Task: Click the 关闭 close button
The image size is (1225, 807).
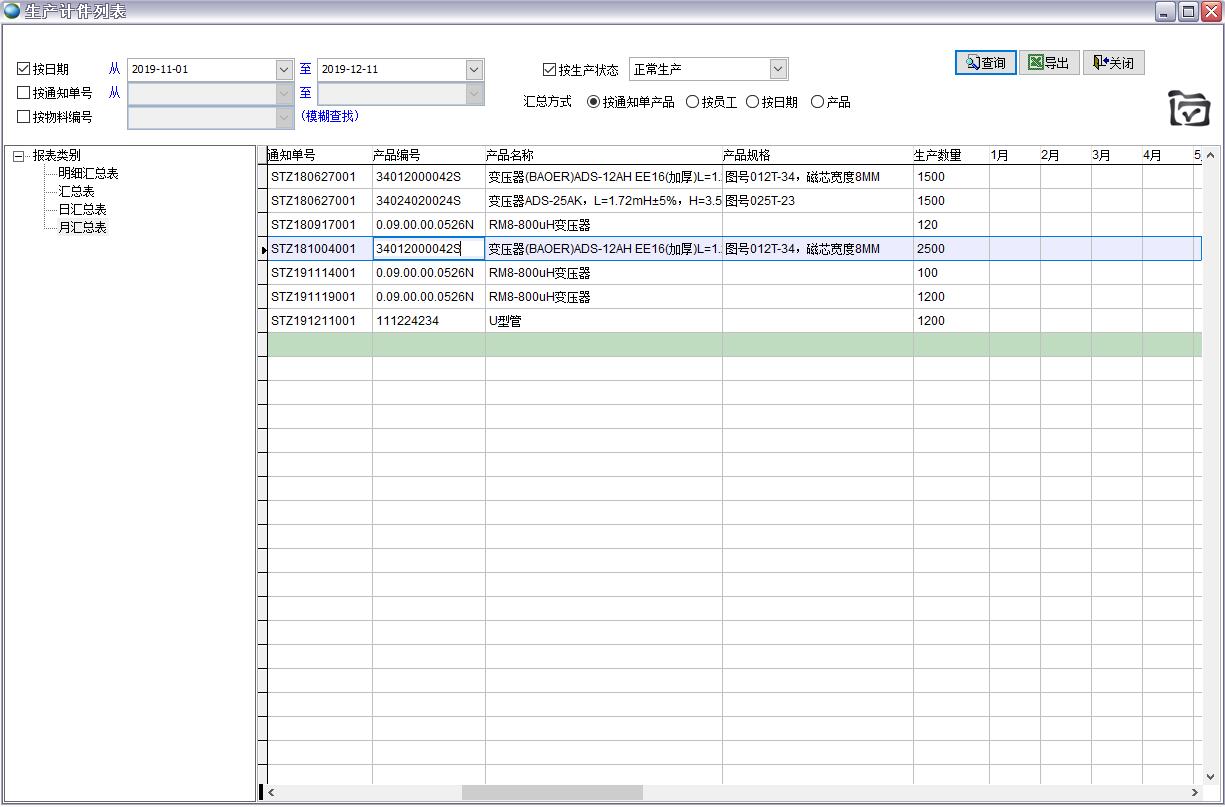Action: (1112, 63)
